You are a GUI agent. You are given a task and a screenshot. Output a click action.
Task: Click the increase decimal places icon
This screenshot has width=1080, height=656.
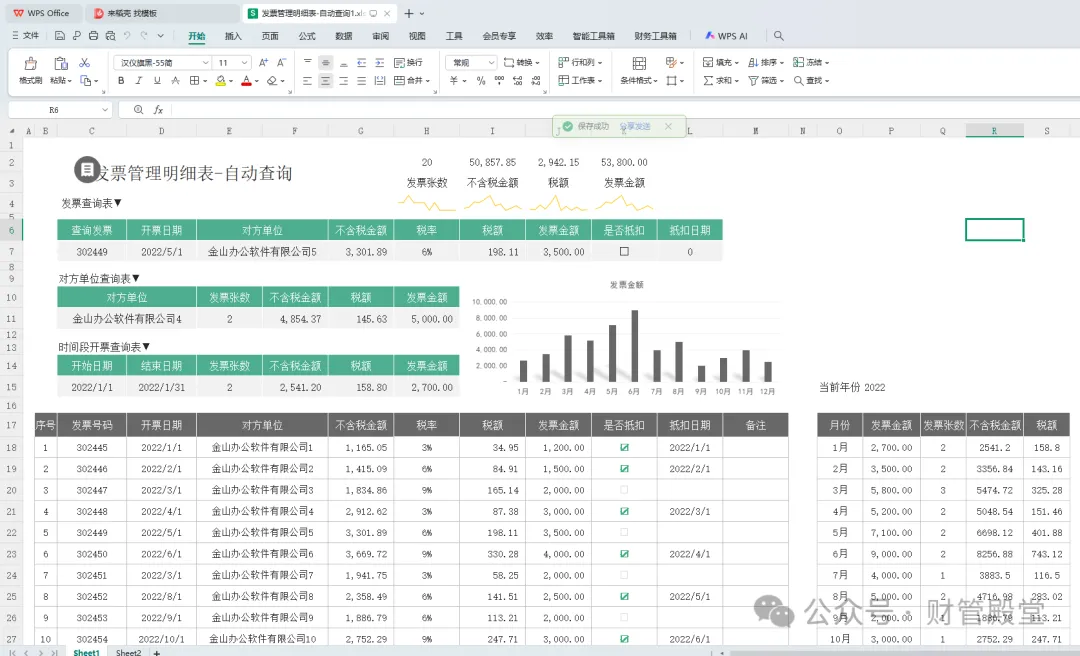tap(517, 81)
